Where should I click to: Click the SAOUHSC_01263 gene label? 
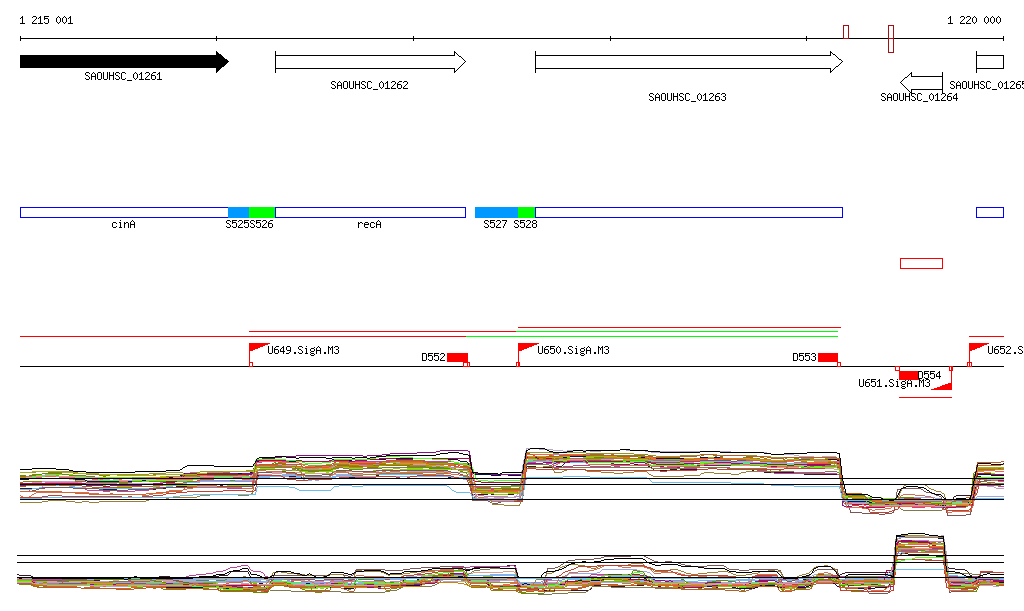point(687,98)
